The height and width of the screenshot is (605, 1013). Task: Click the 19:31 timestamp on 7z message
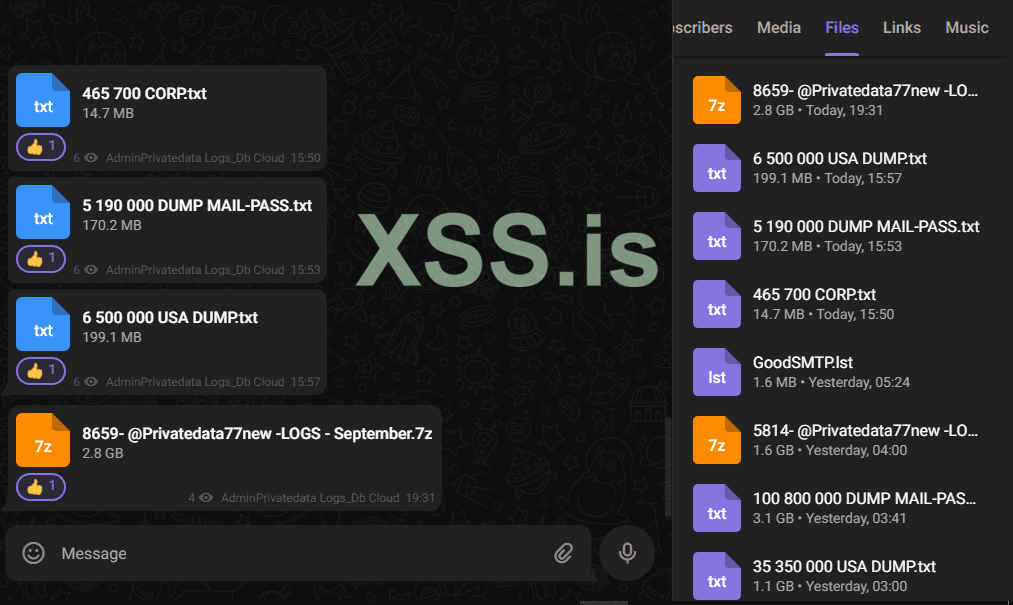click(421, 498)
